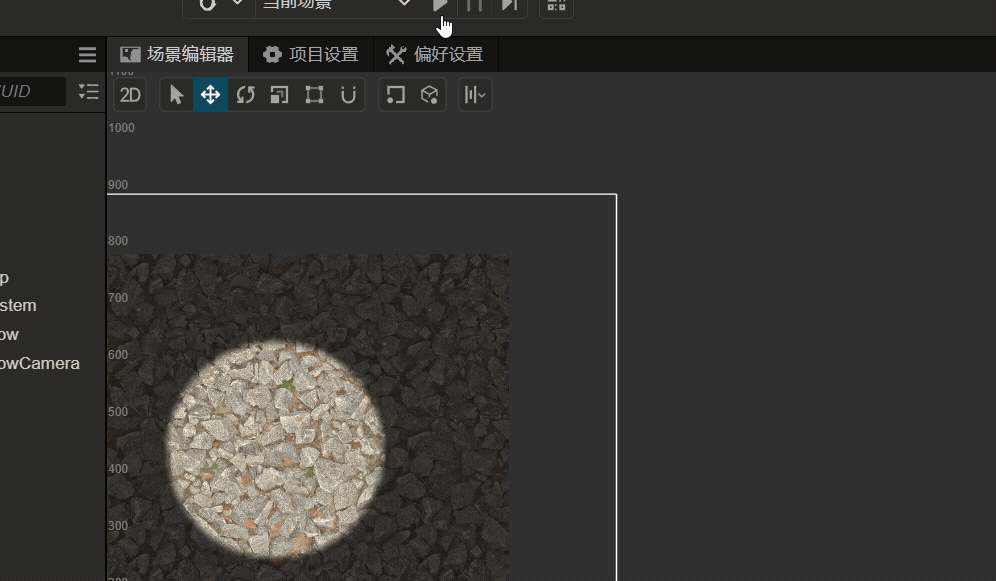Switch to the 项目设置 tab

(311, 55)
